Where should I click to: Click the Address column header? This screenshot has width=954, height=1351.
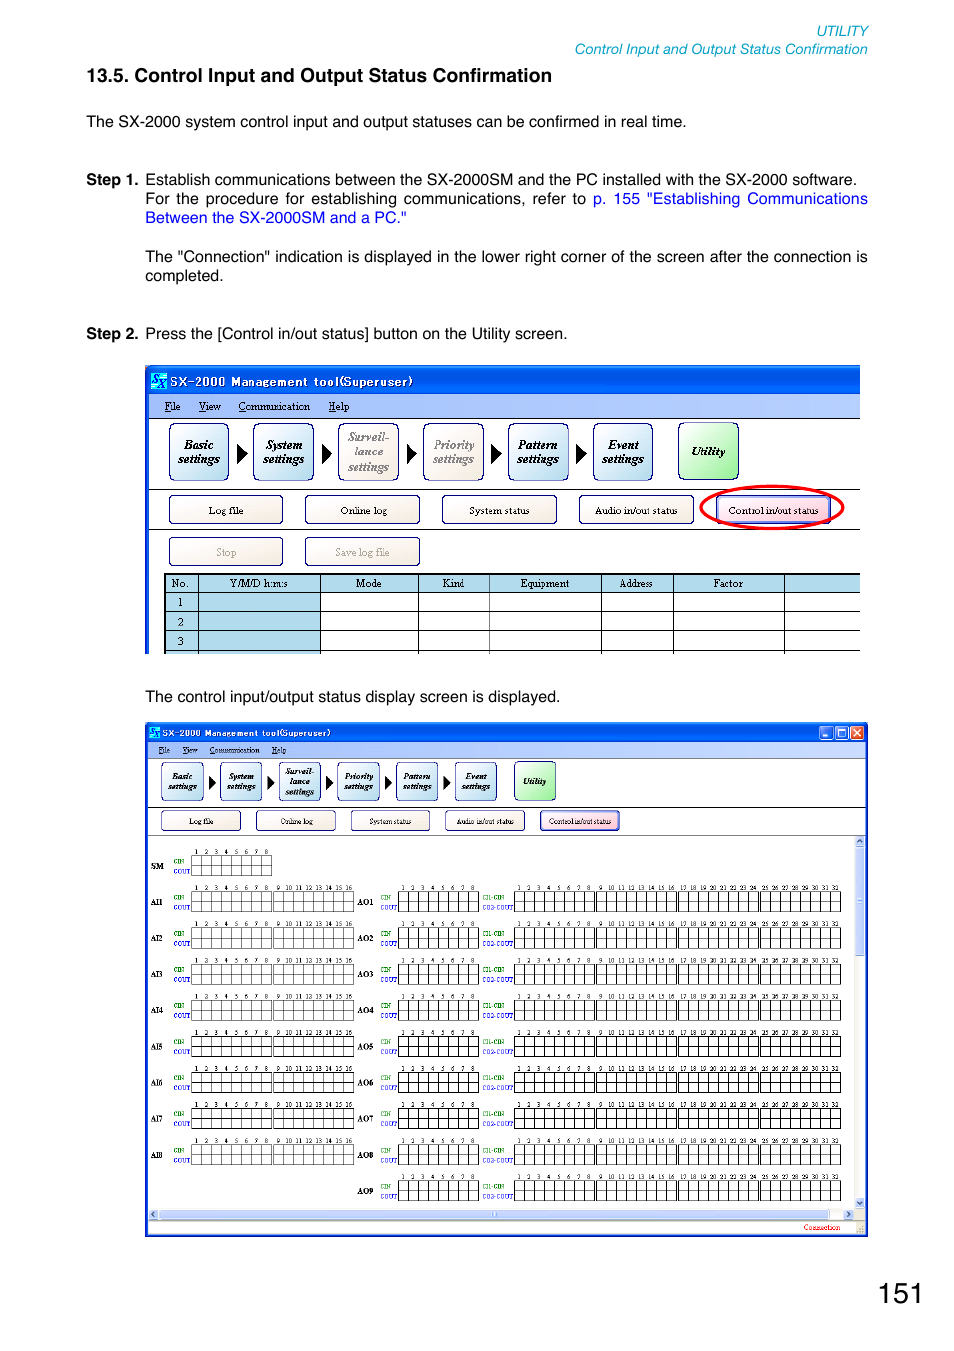636,583
